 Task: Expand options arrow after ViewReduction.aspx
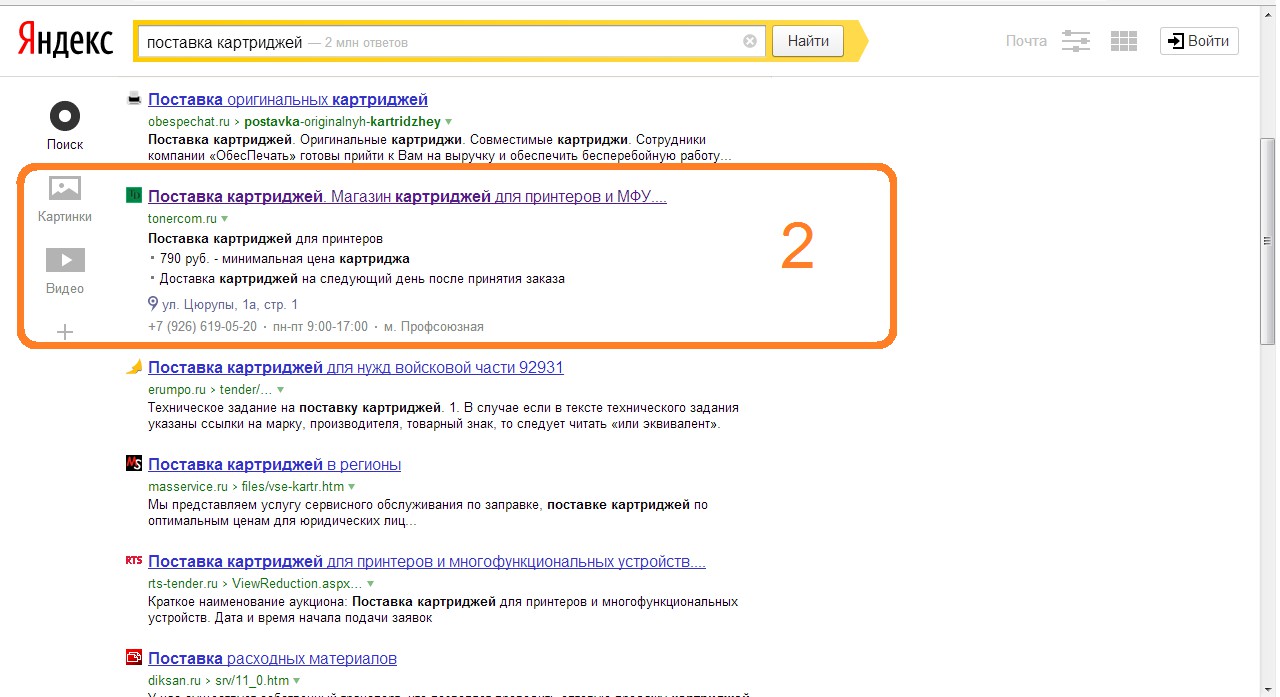pyautogui.click(x=370, y=584)
